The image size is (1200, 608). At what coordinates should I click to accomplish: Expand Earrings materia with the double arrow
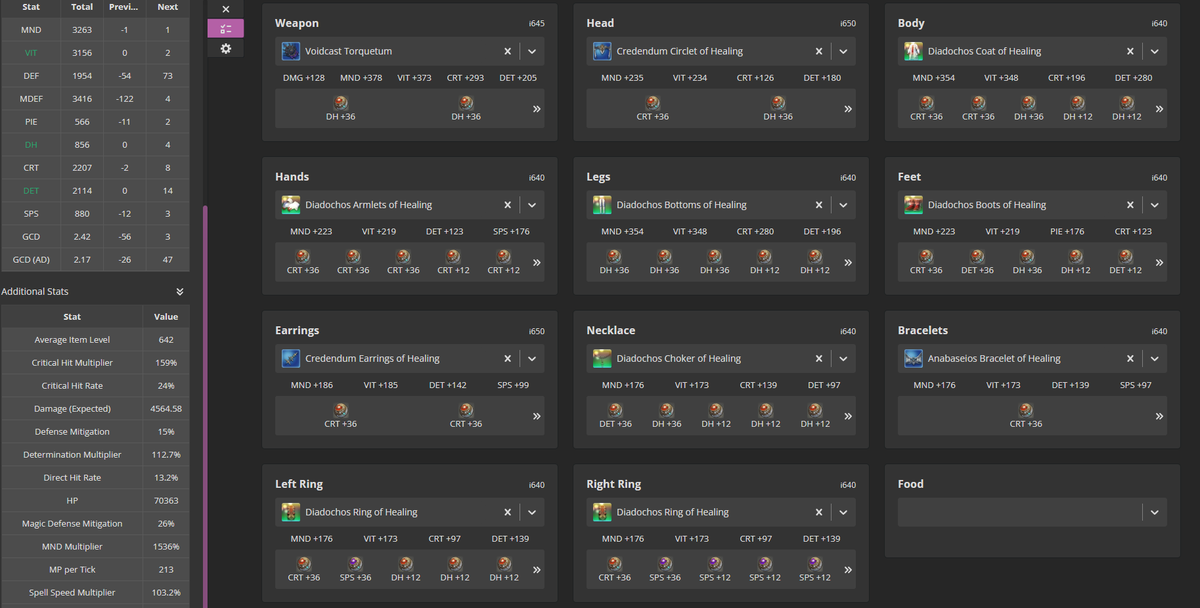(x=537, y=416)
